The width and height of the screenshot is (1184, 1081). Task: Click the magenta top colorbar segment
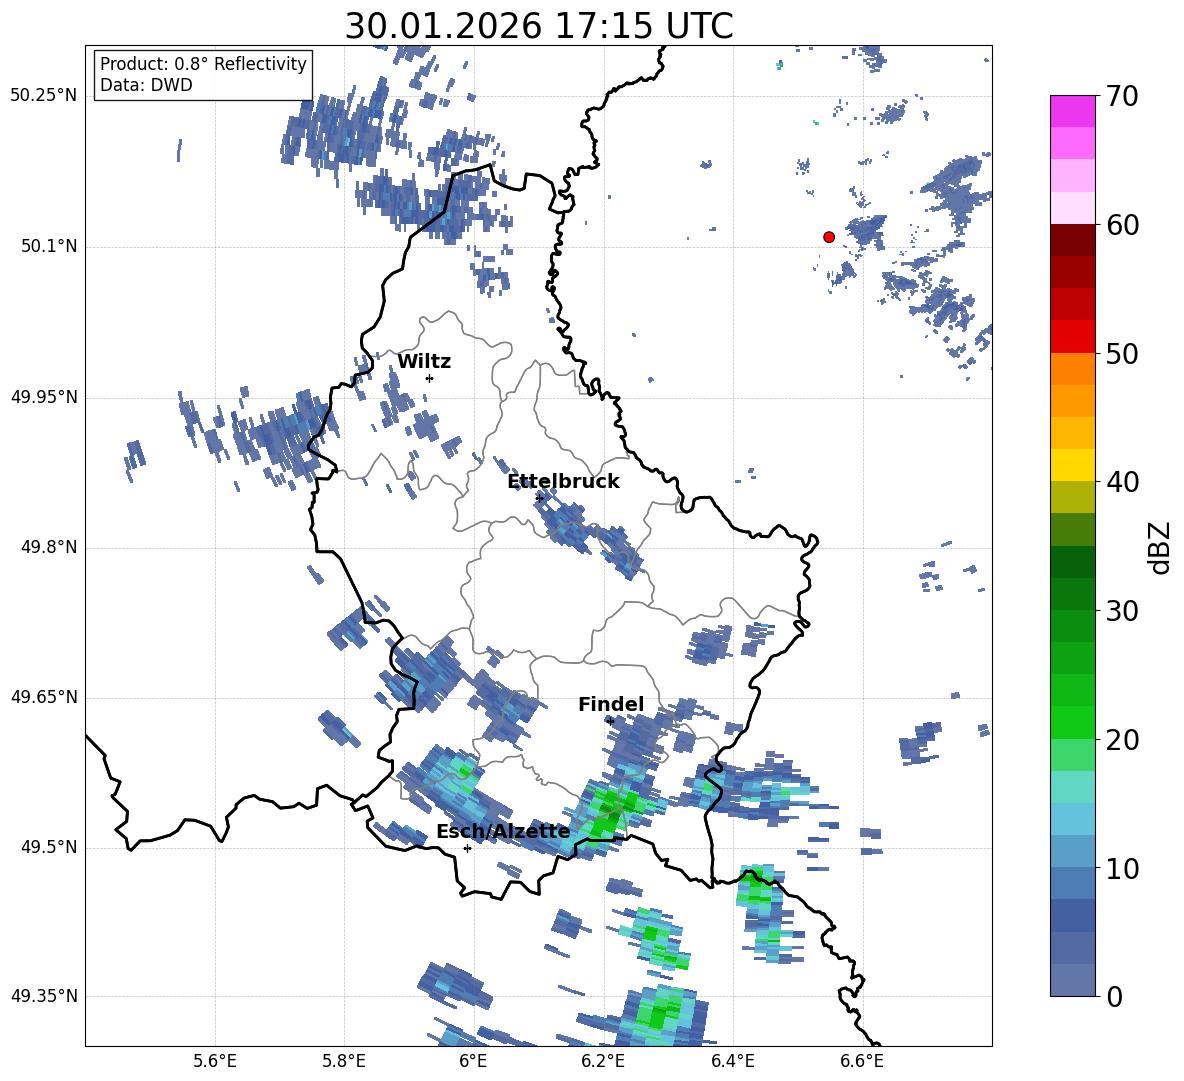click(x=1072, y=112)
